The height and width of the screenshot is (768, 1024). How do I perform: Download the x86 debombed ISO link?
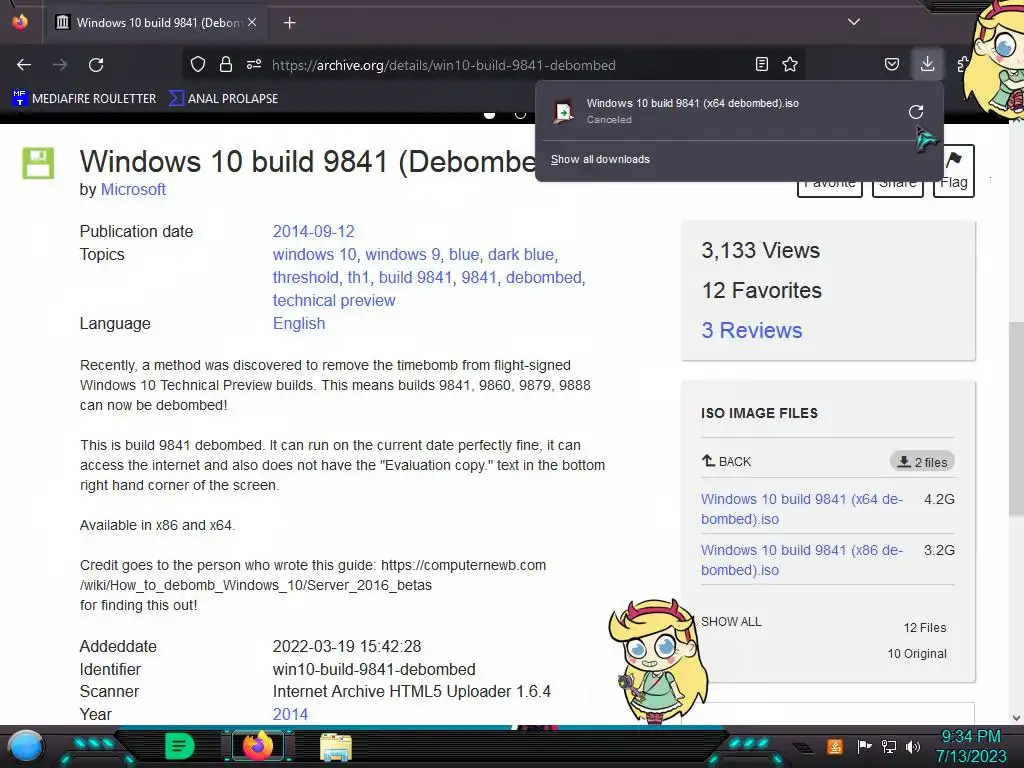(x=802, y=560)
